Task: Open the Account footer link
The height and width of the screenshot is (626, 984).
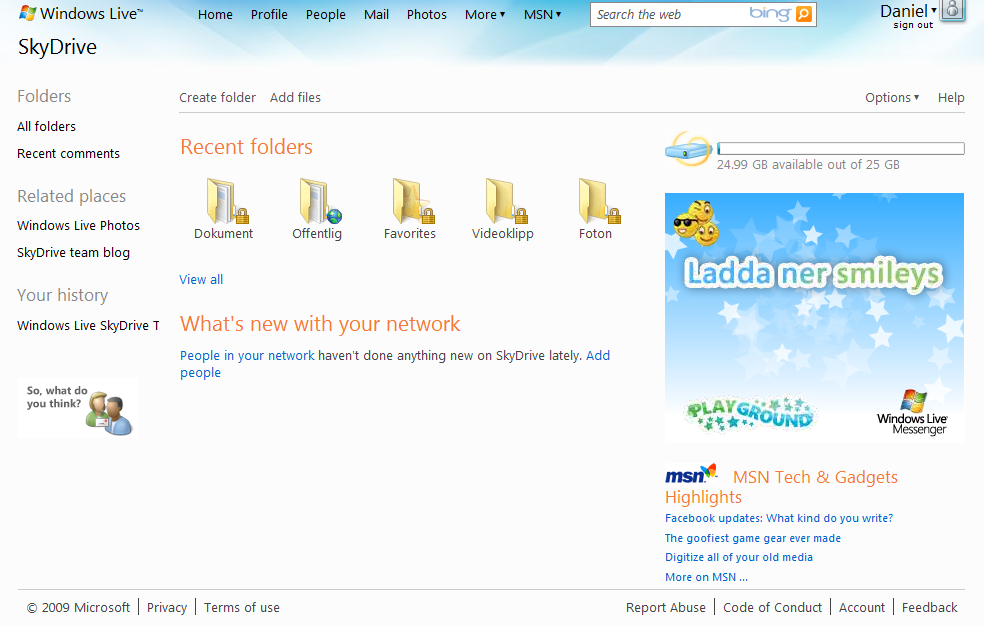Action: 862,607
